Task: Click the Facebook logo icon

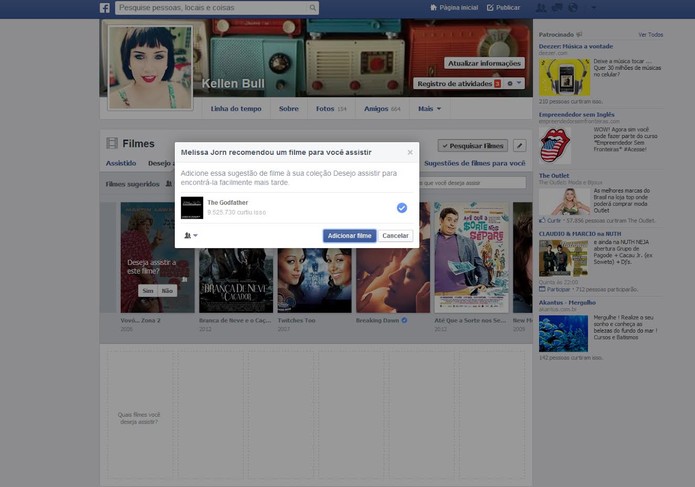Action: 105,8
